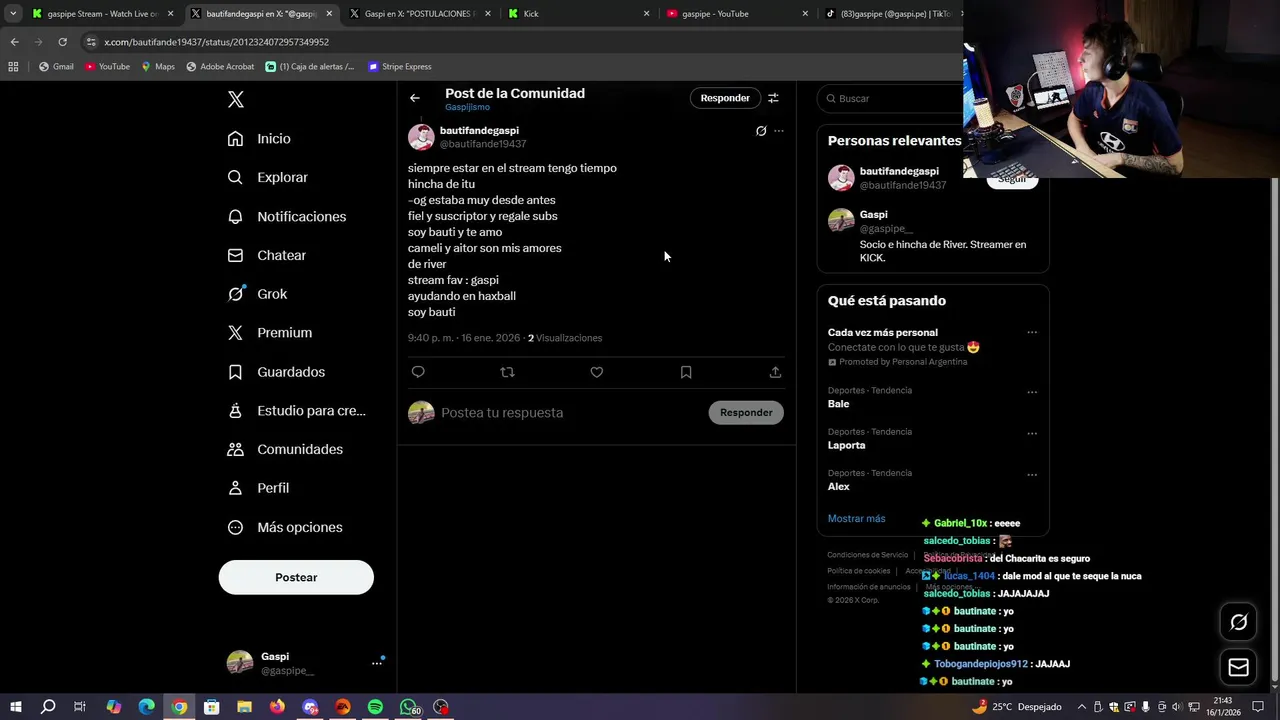Open YouTube bookmark
The width and height of the screenshot is (1280, 720).
pos(107,67)
